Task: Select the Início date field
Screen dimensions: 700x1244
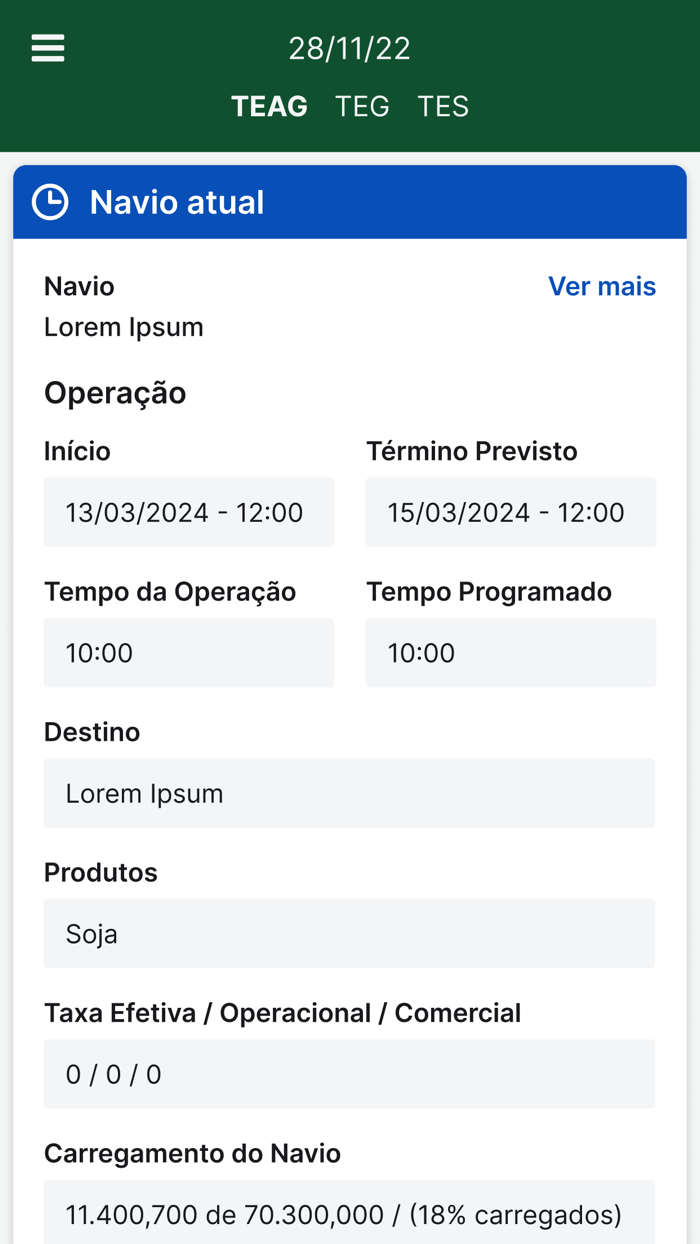Action: (189, 512)
